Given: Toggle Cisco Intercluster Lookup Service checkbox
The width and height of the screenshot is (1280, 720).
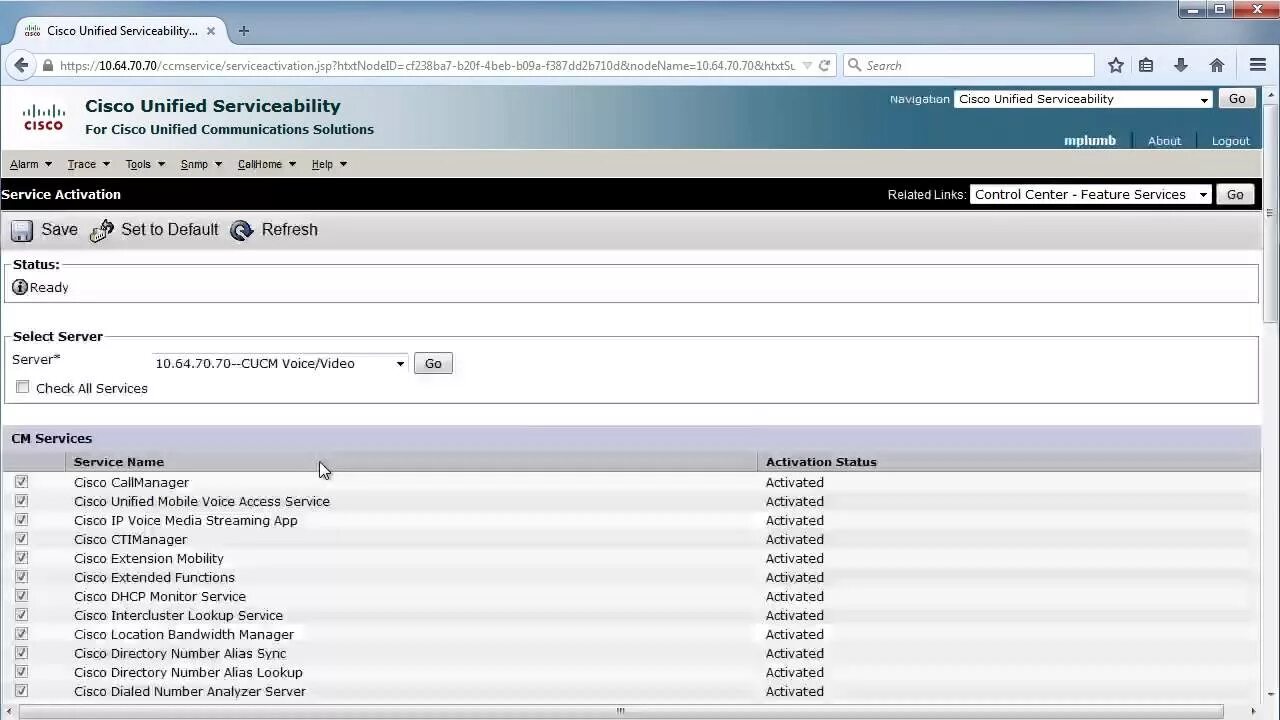Looking at the screenshot, I should point(21,615).
